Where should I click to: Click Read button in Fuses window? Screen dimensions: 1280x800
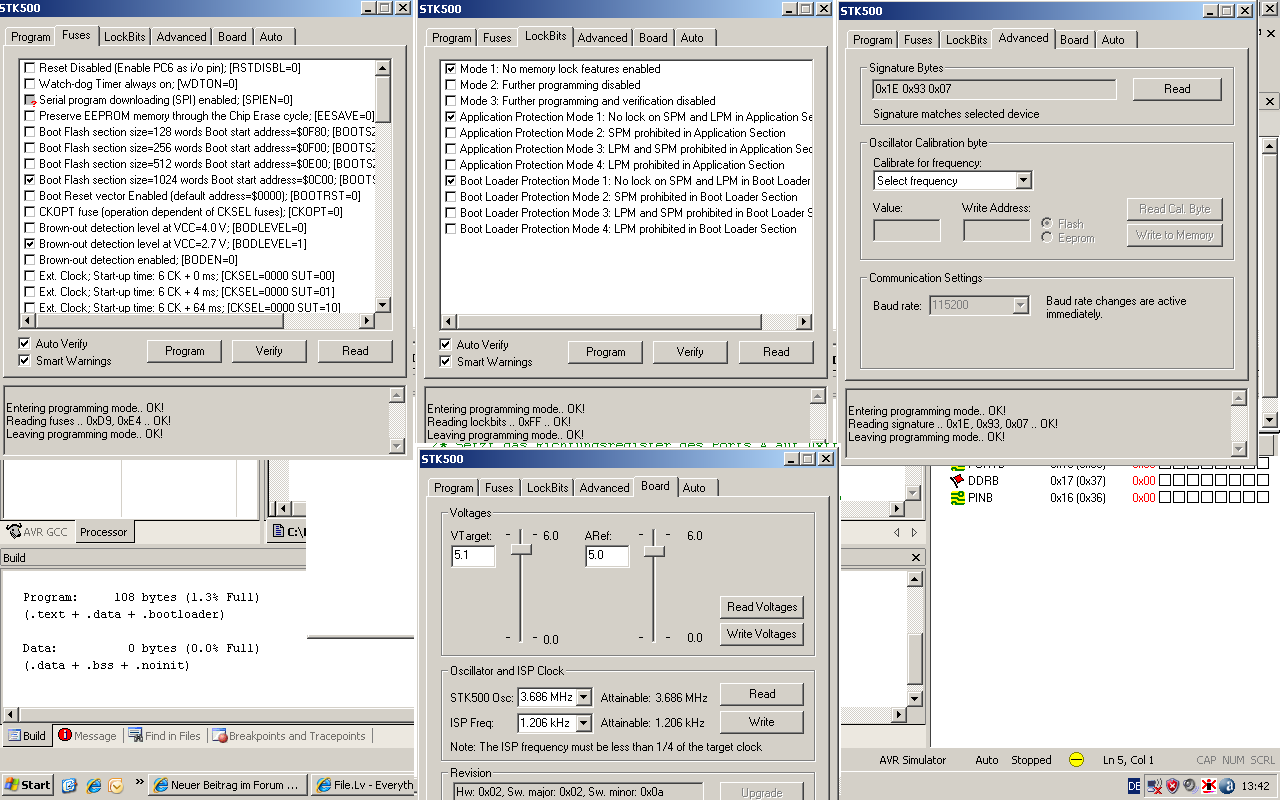tap(355, 351)
